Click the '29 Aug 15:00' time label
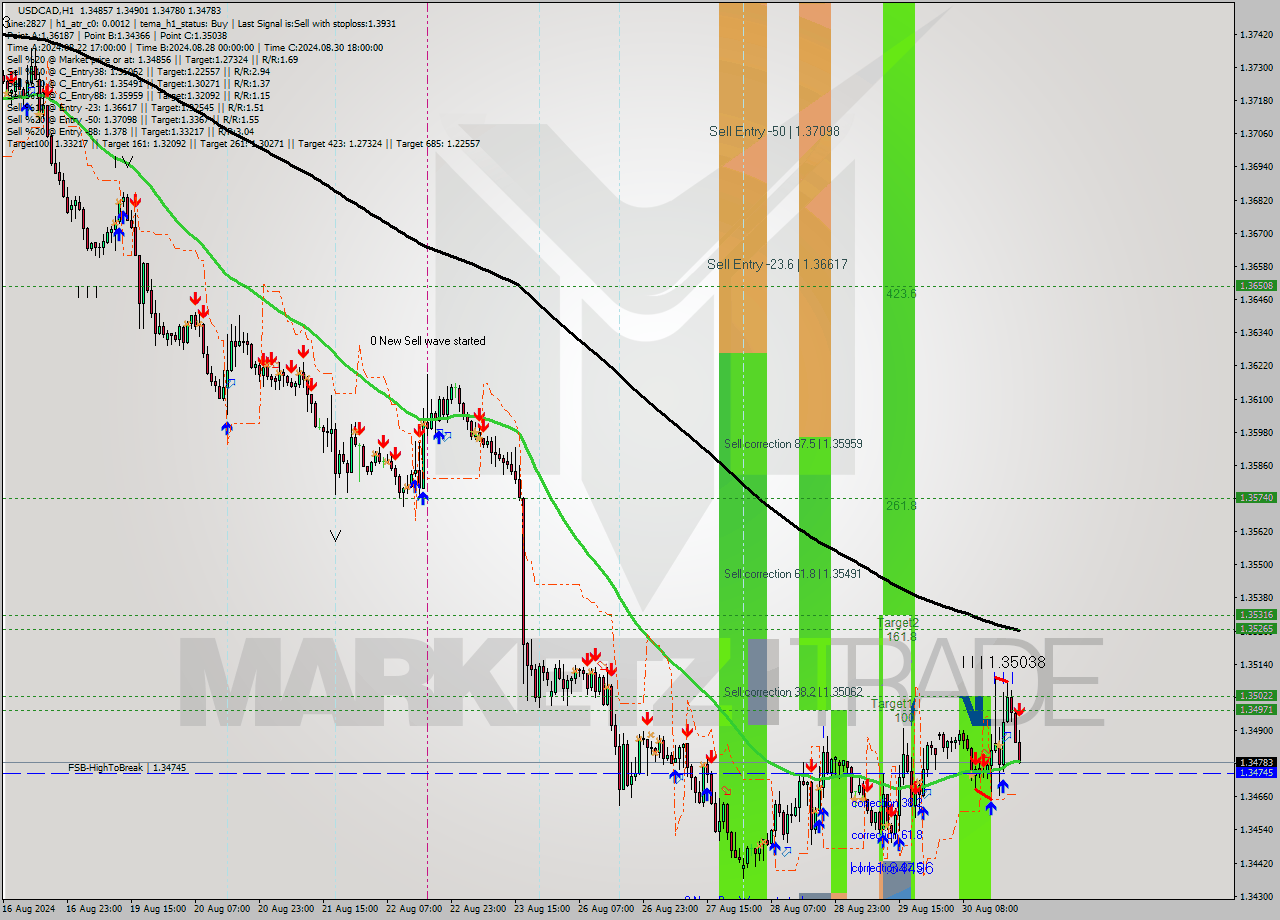 [x=926, y=909]
